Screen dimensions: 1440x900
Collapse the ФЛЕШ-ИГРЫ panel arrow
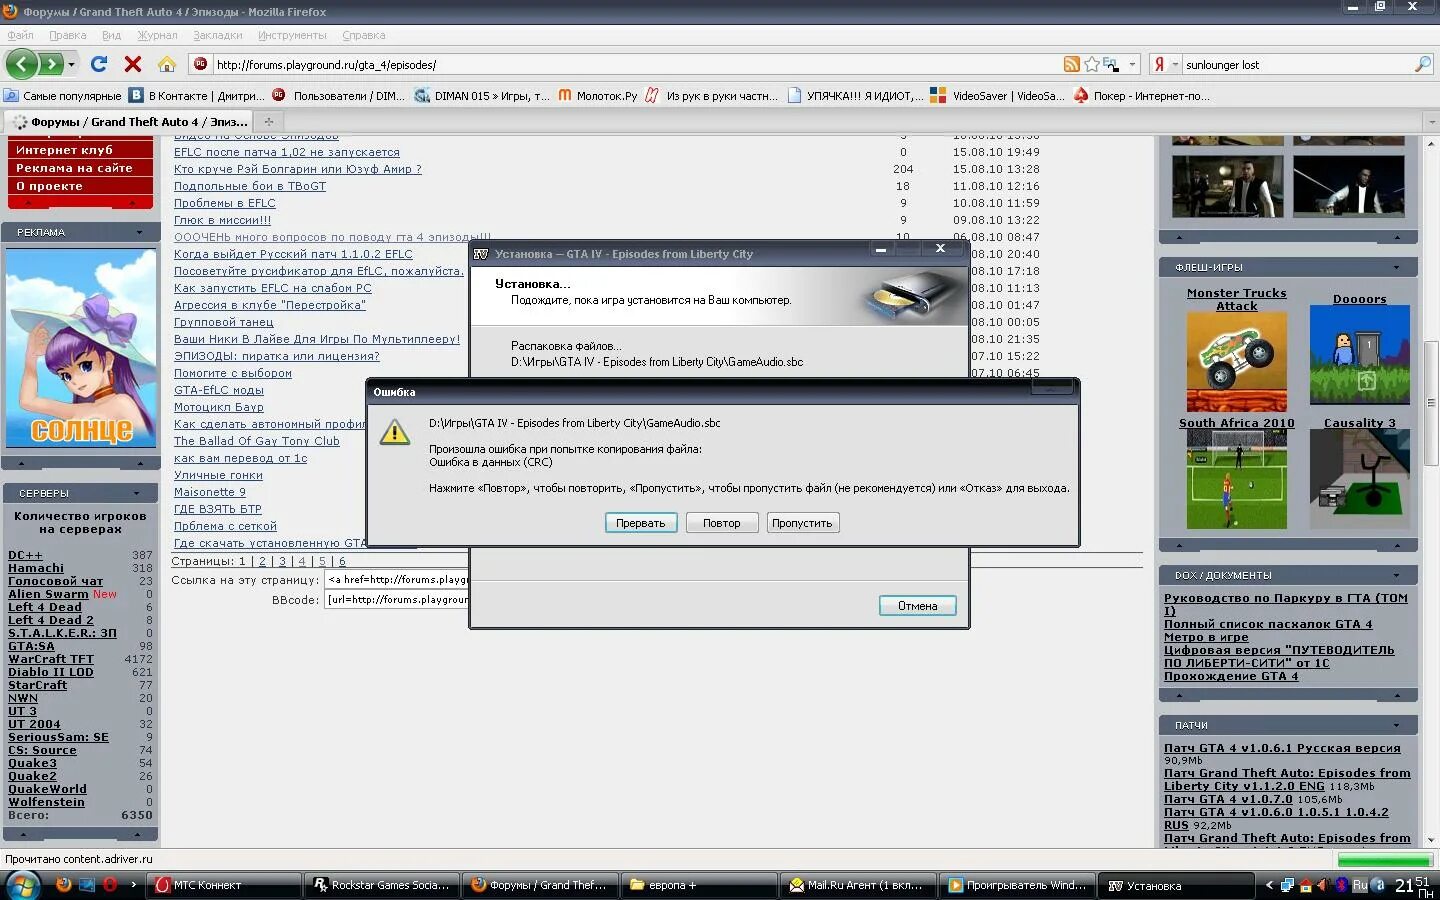click(x=1397, y=267)
